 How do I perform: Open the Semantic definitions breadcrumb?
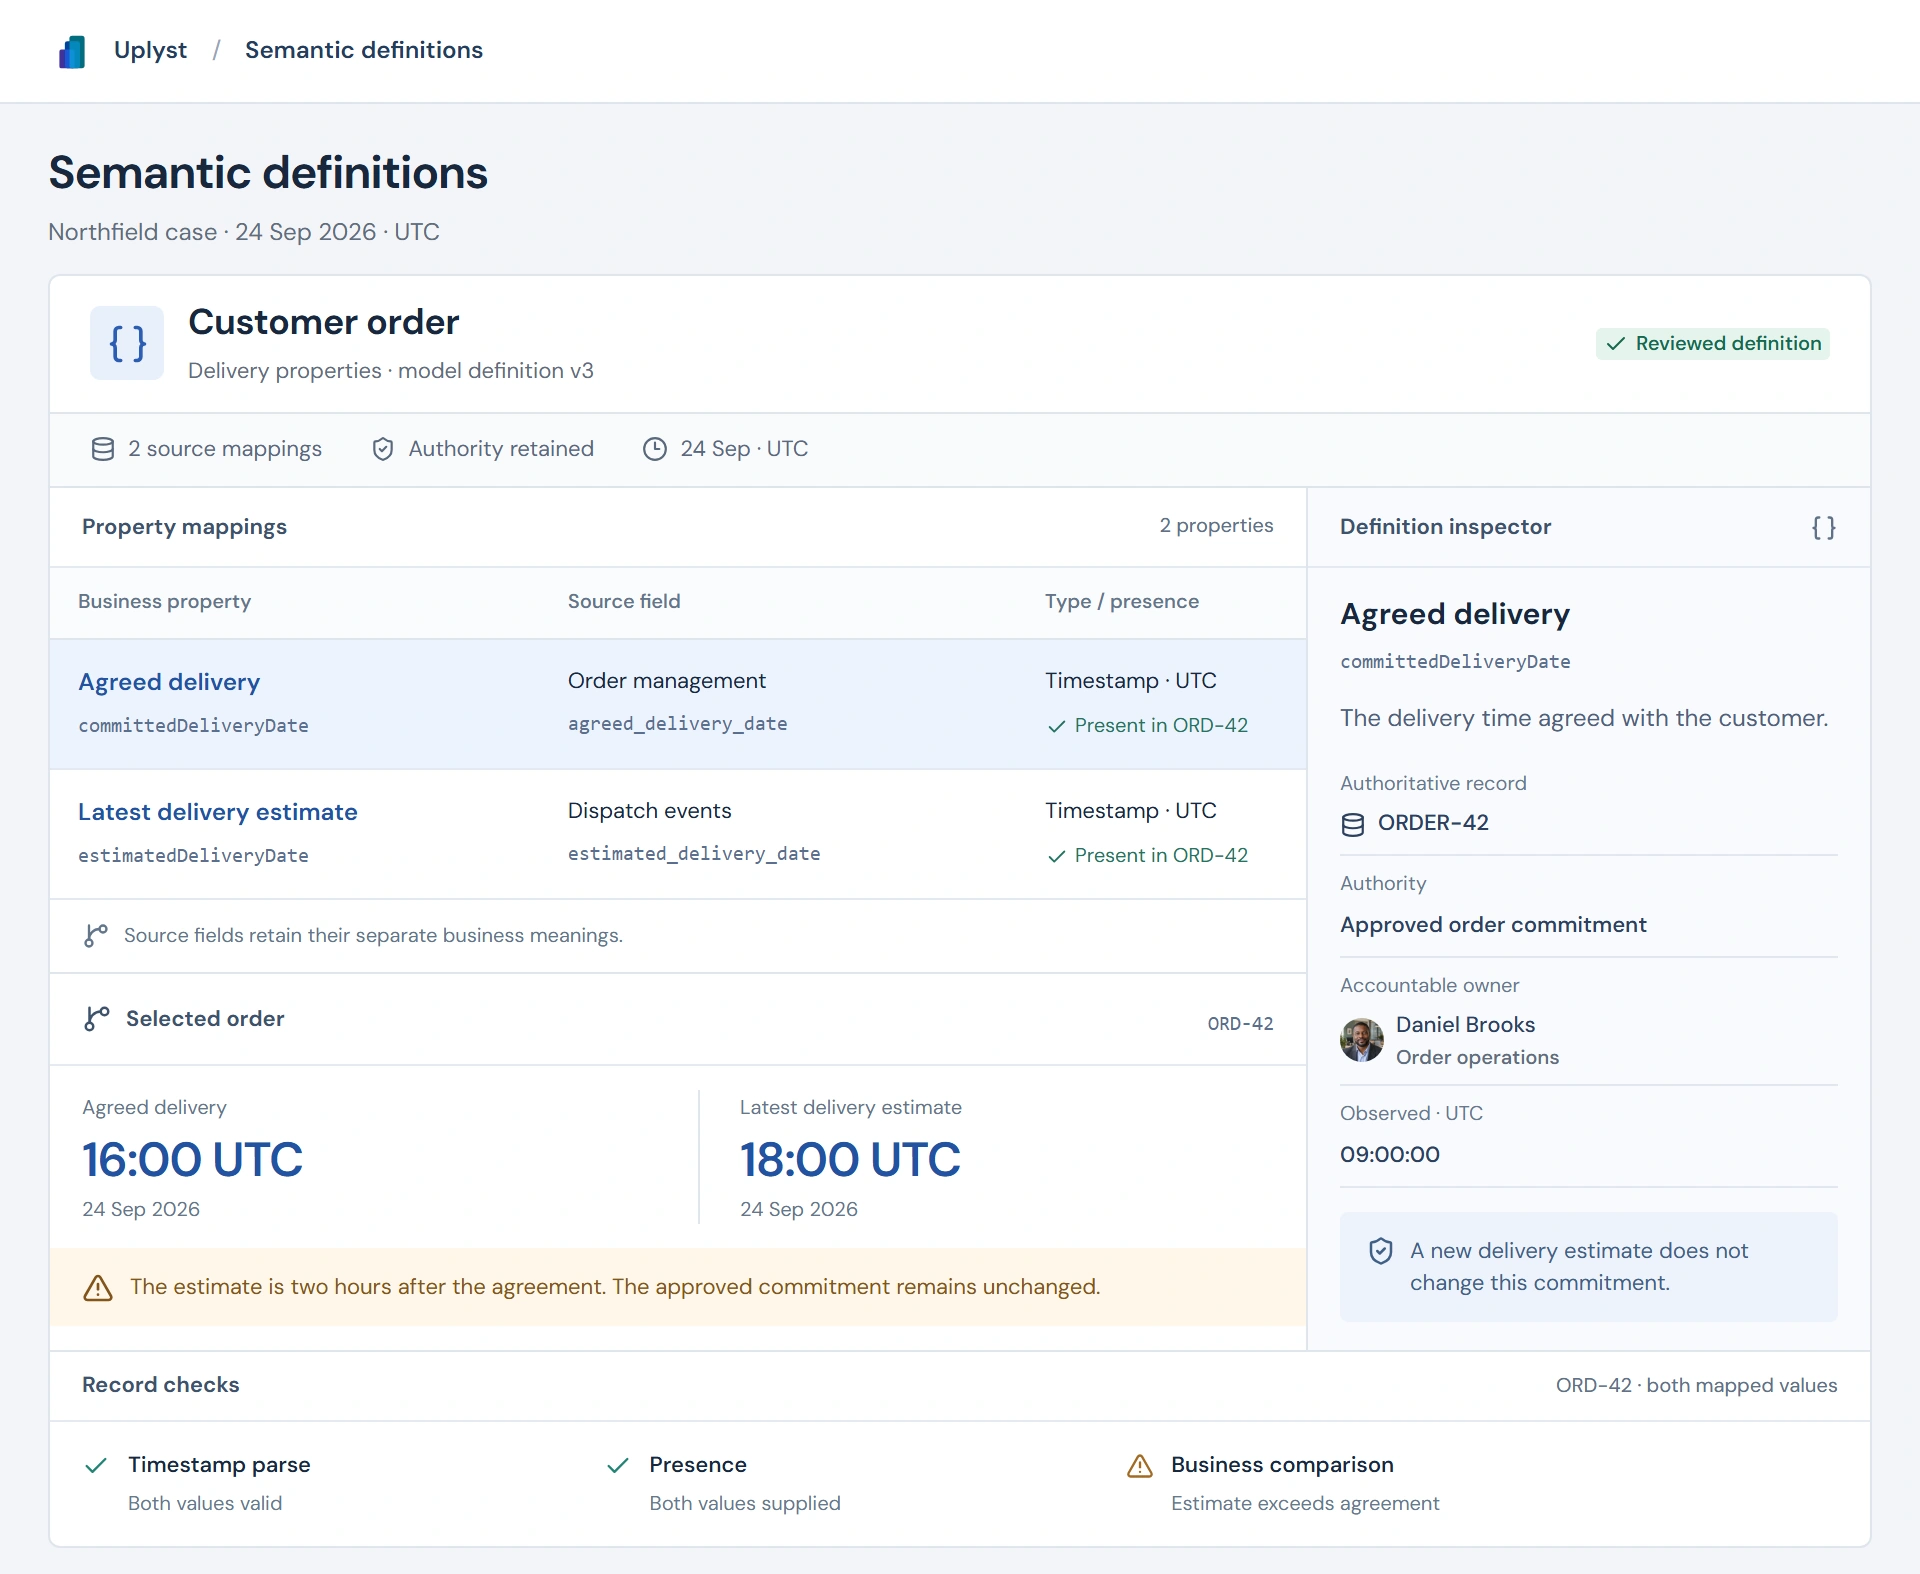pos(364,50)
